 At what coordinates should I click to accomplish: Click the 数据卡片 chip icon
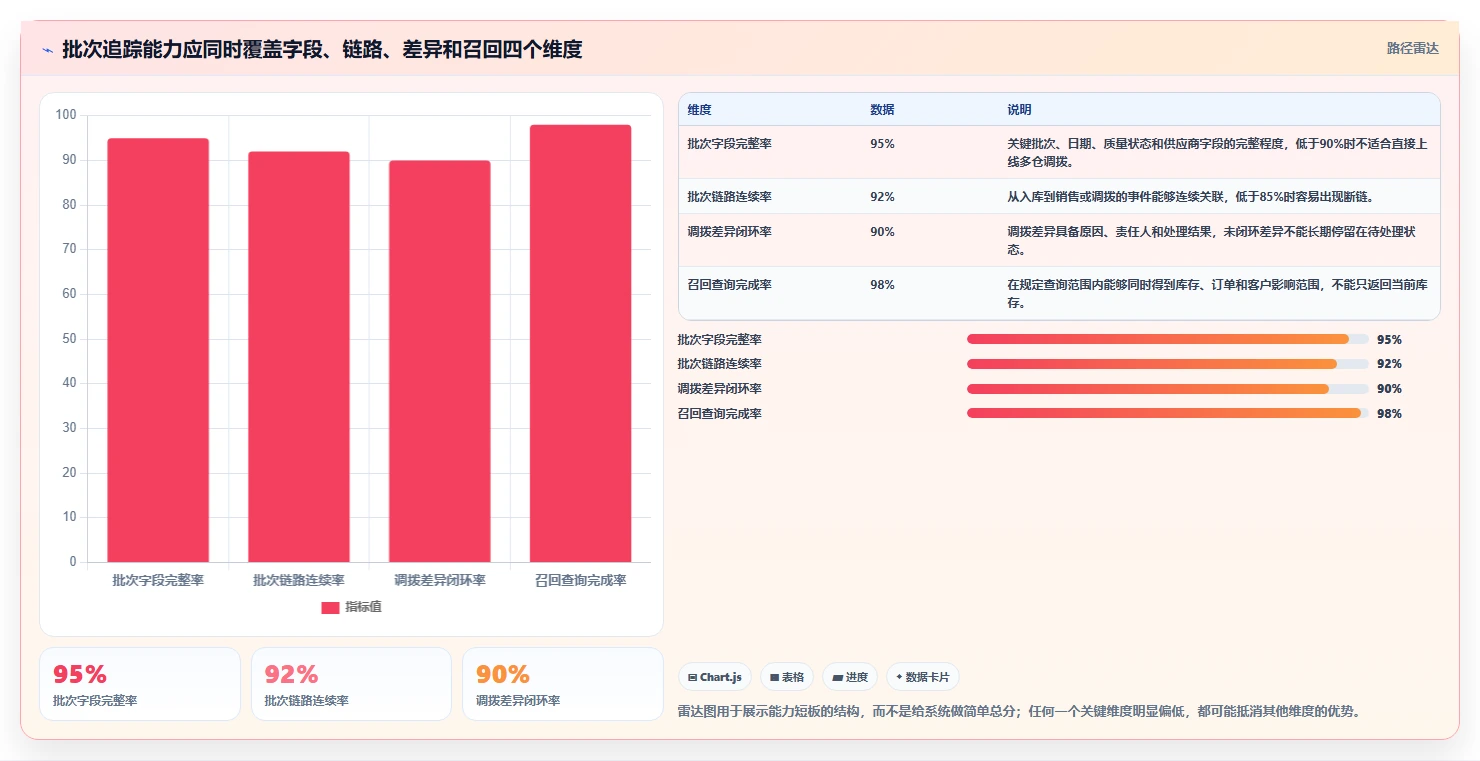(x=899, y=677)
